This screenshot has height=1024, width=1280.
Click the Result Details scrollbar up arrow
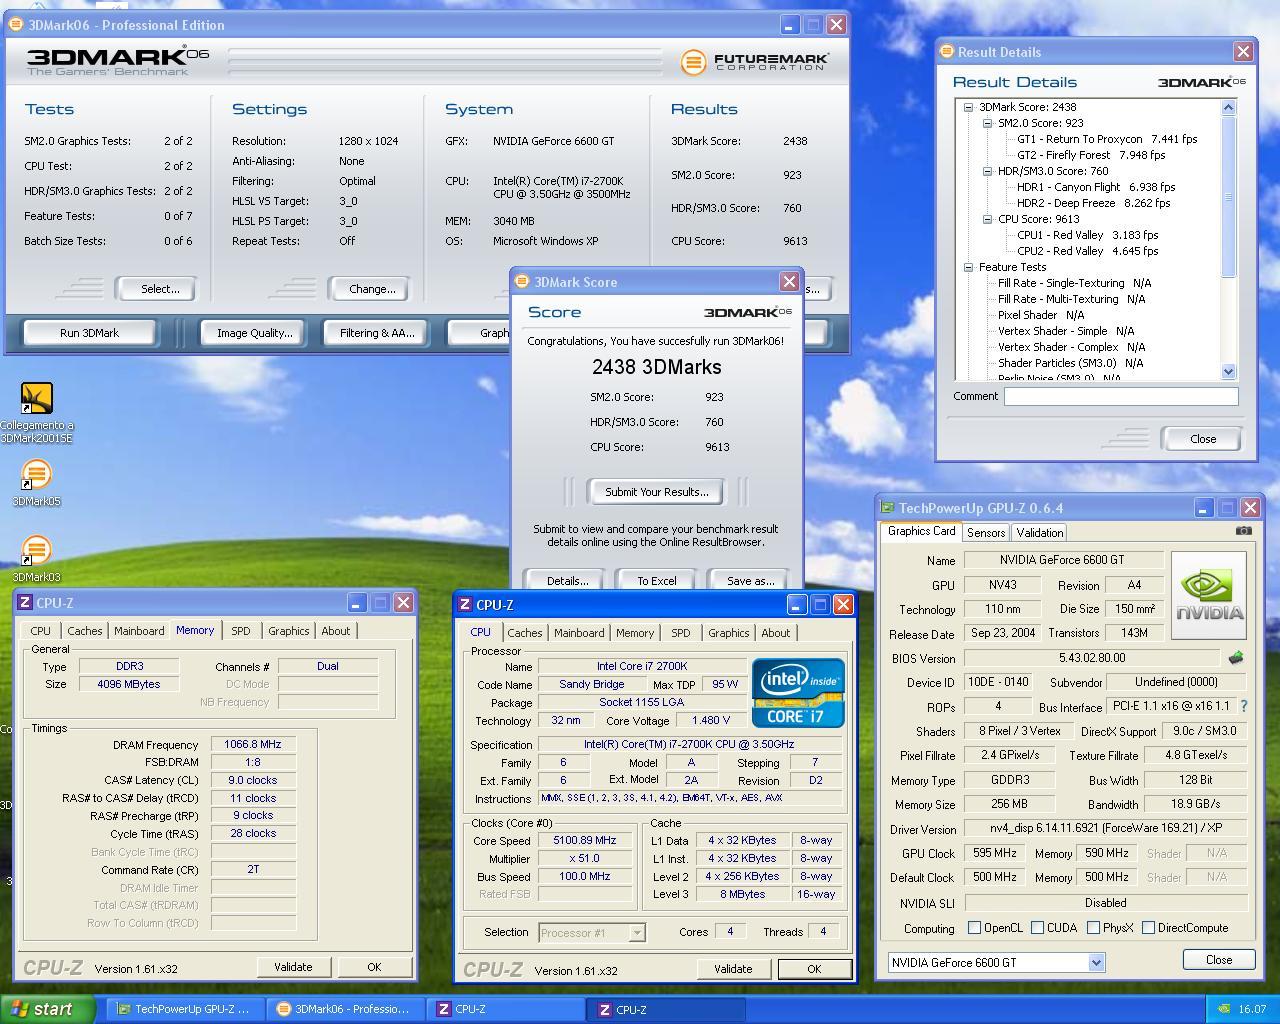(x=1229, y=107)
